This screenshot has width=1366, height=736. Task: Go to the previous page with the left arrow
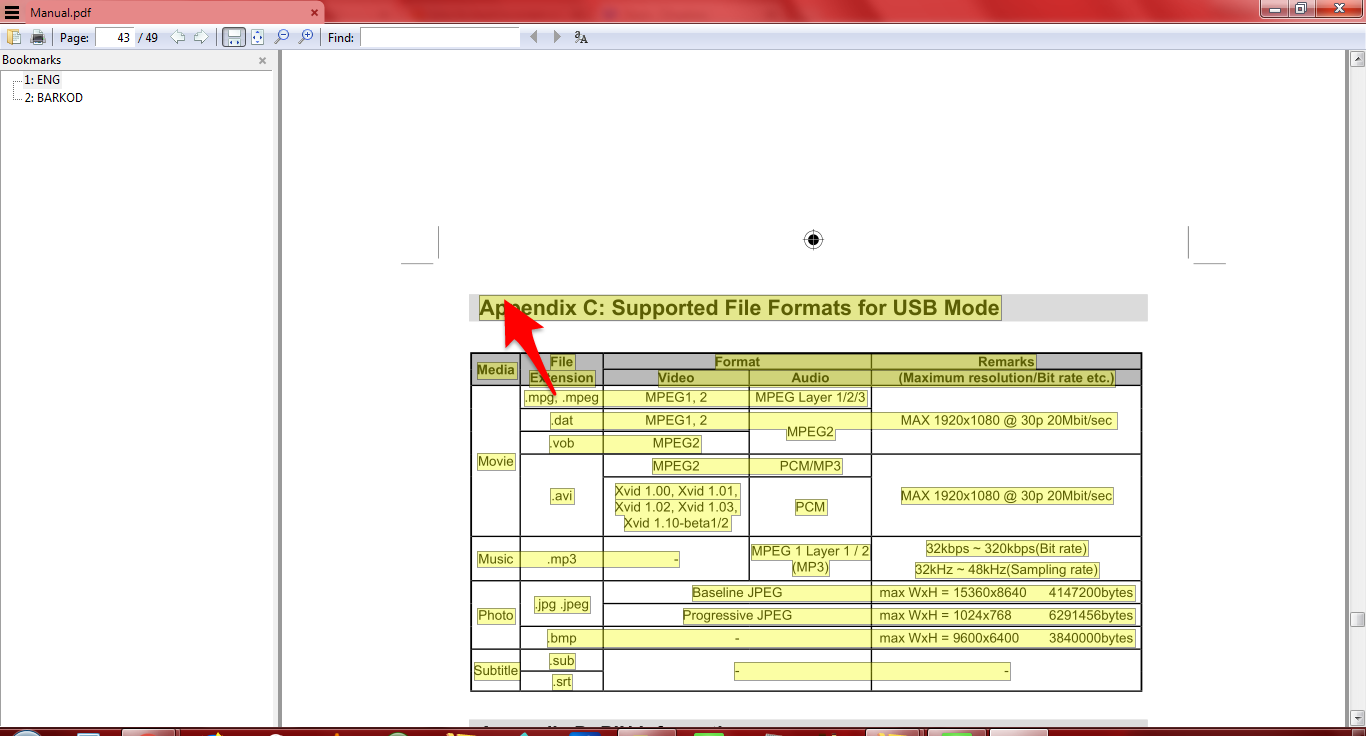pyautogui.click(x=178, y=37)
